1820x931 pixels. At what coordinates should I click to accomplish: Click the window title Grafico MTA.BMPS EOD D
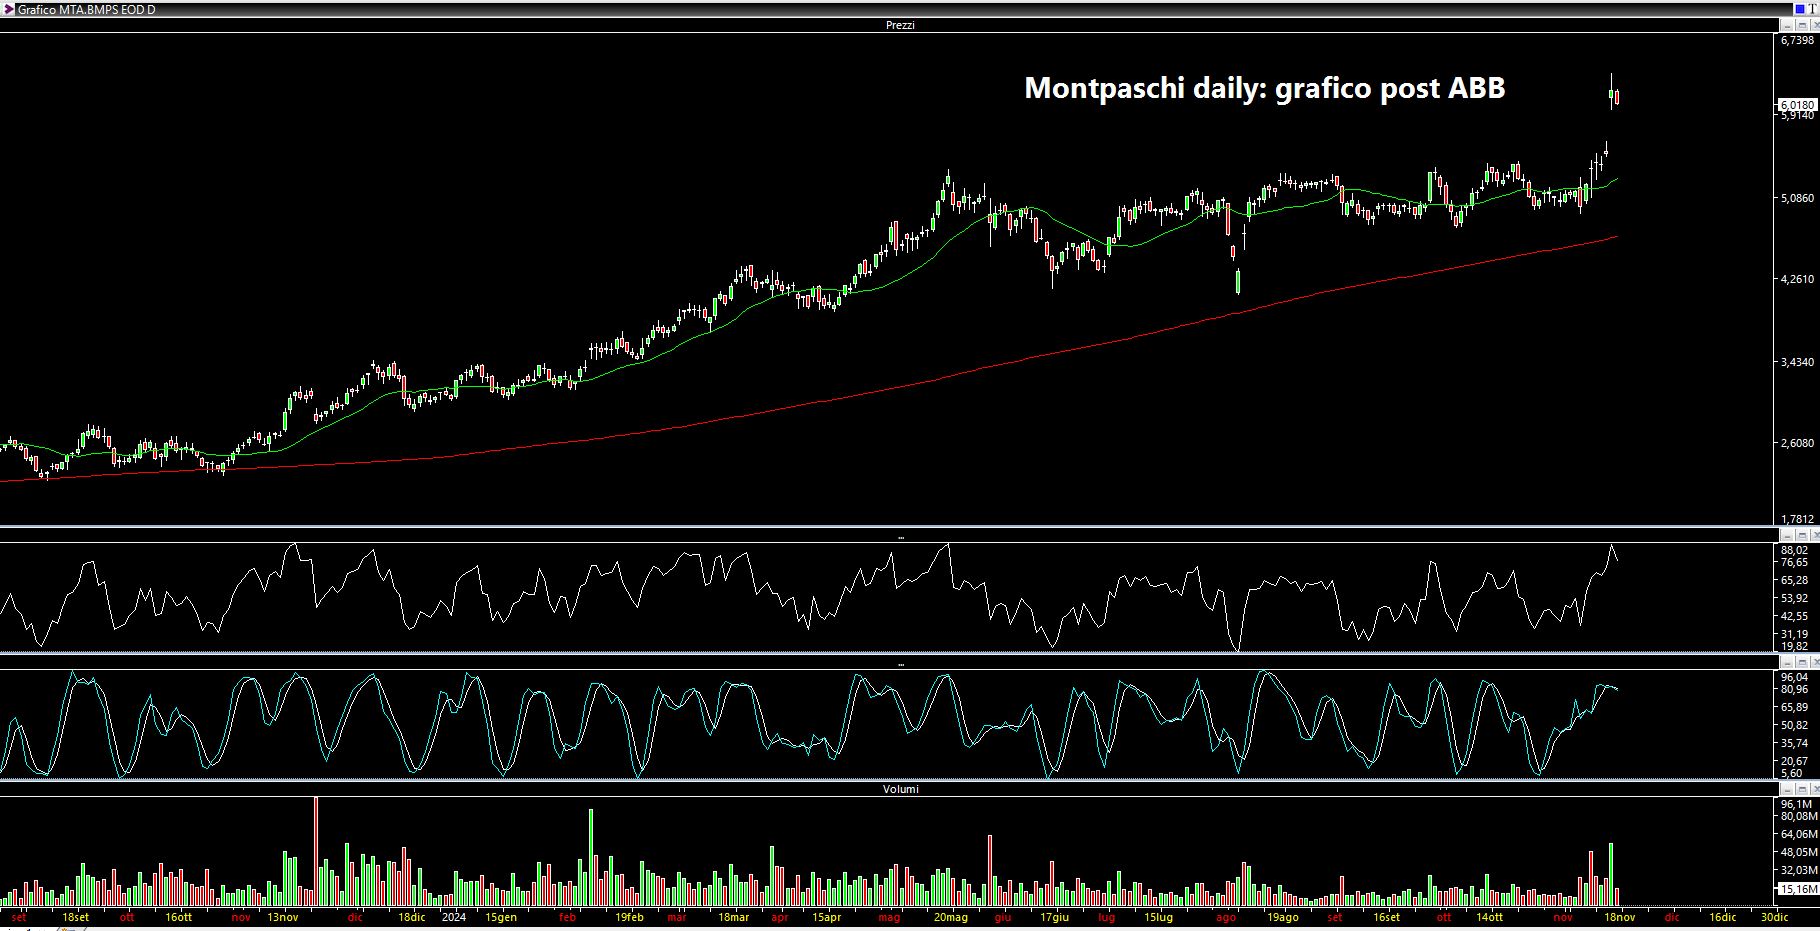tap(86, 9)
